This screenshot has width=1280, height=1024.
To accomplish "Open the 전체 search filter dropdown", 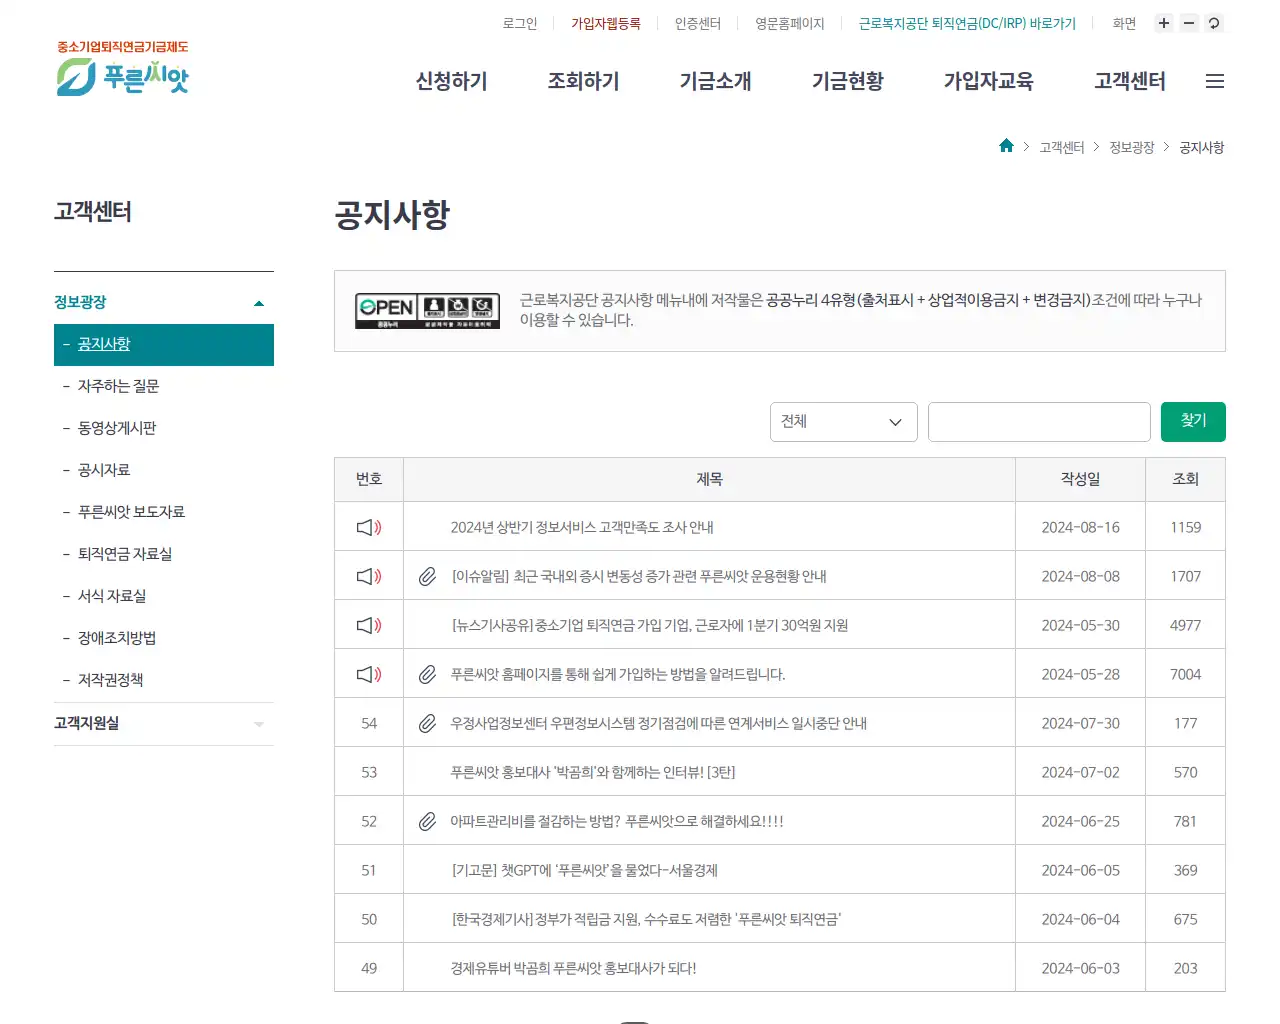I will pyautogui.click(x=843, y=422).
